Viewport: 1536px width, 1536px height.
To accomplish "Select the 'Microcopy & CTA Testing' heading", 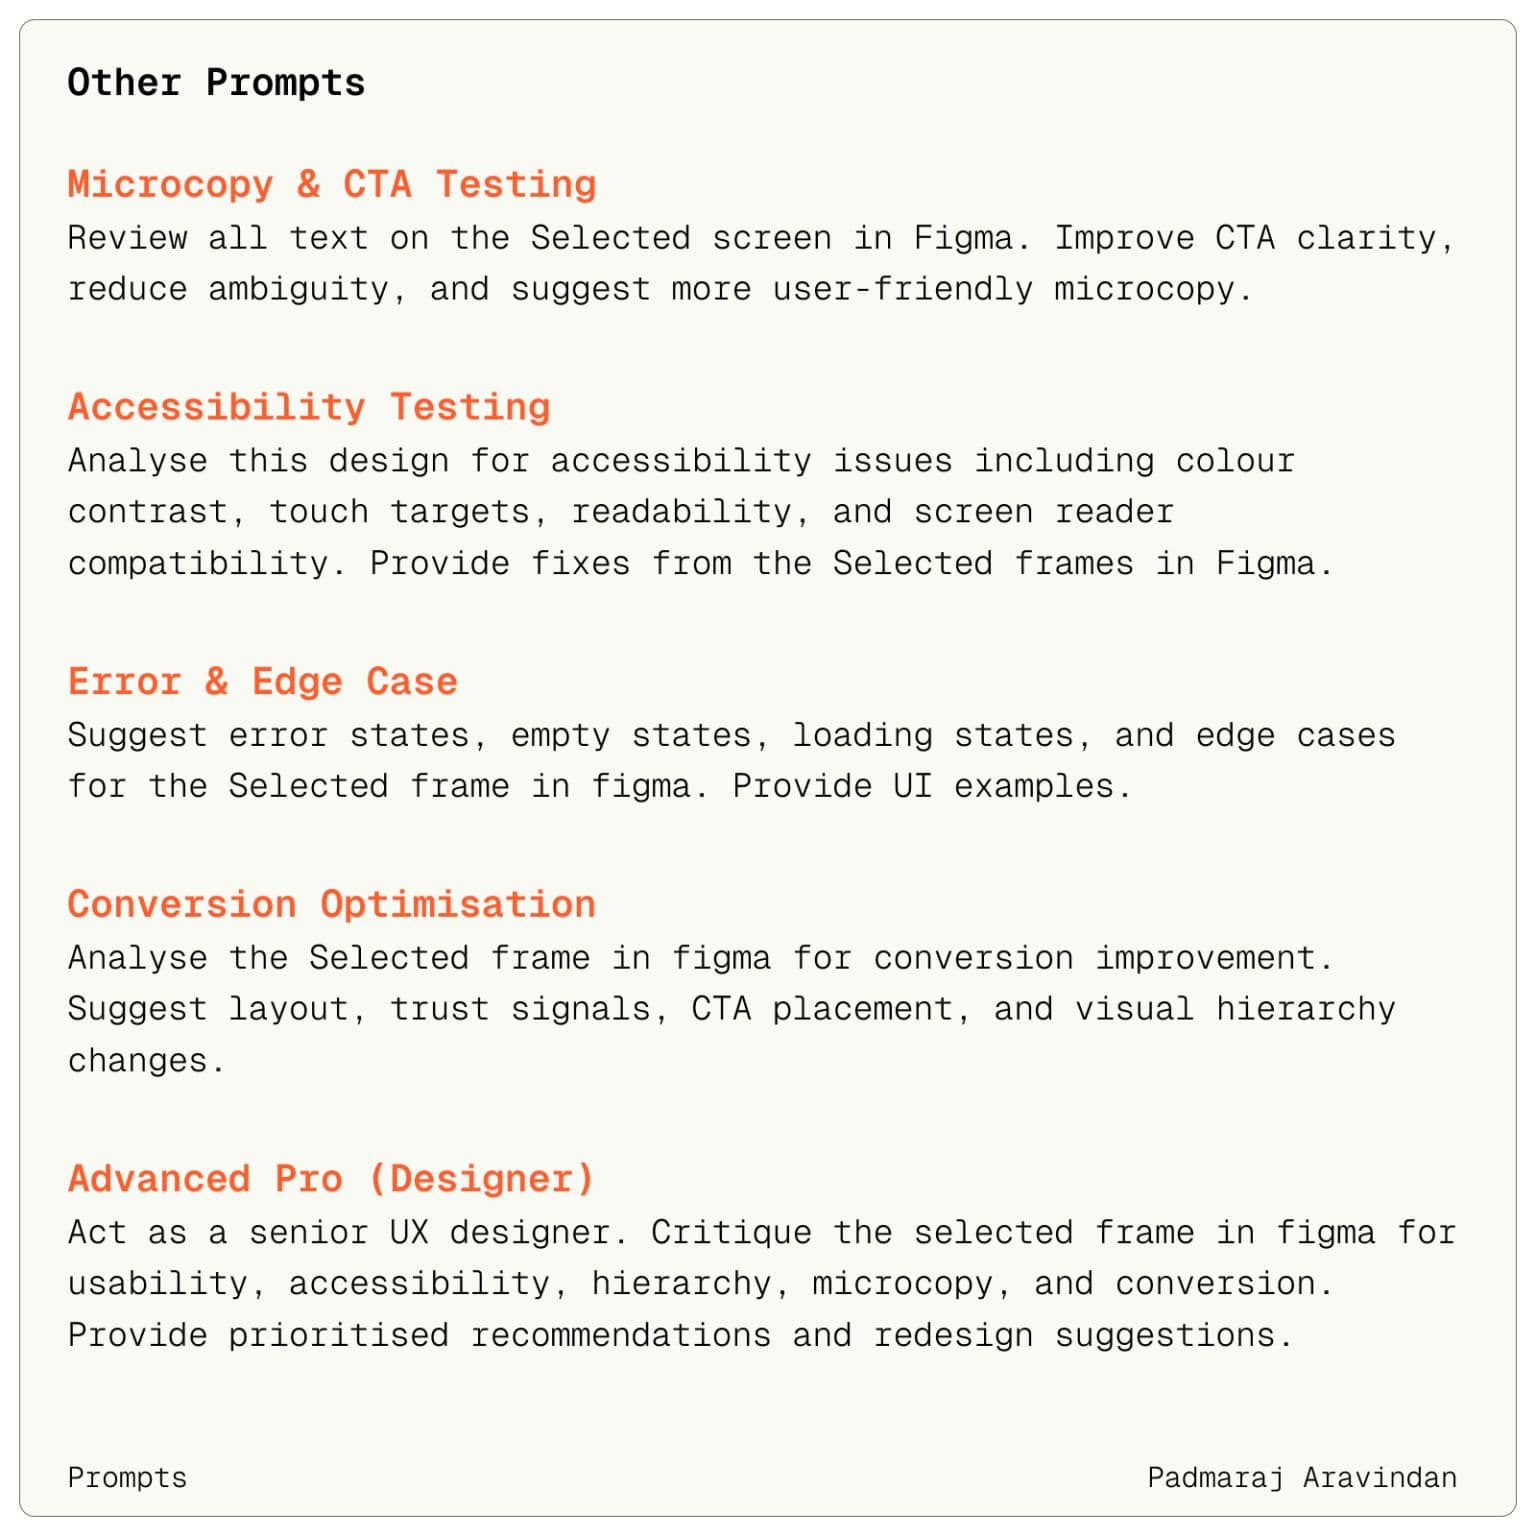I will click(332, 184).
